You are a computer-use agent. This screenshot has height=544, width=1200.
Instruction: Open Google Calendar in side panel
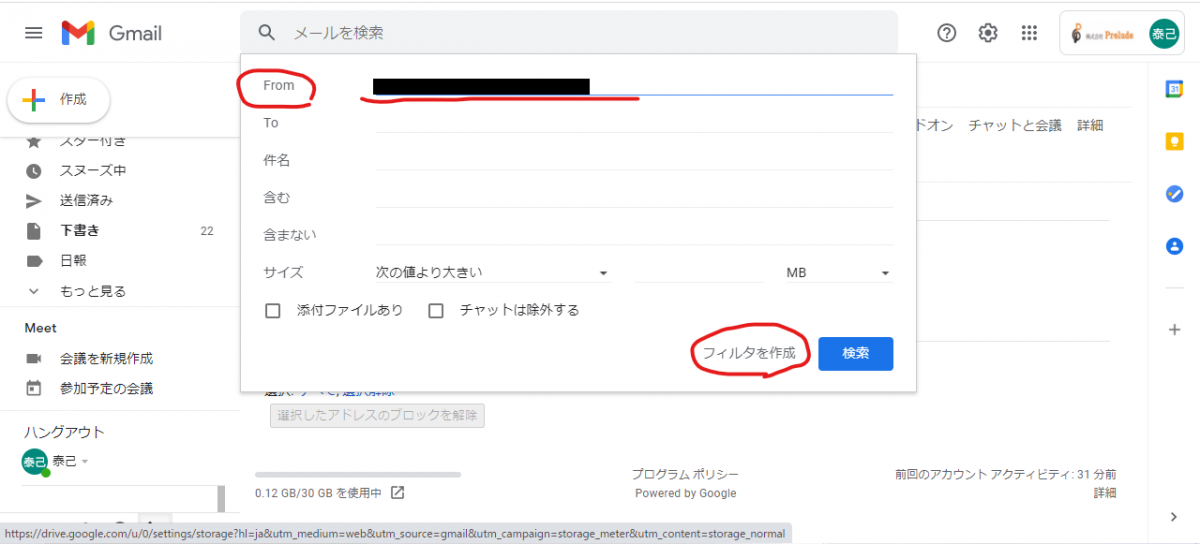1175,89
